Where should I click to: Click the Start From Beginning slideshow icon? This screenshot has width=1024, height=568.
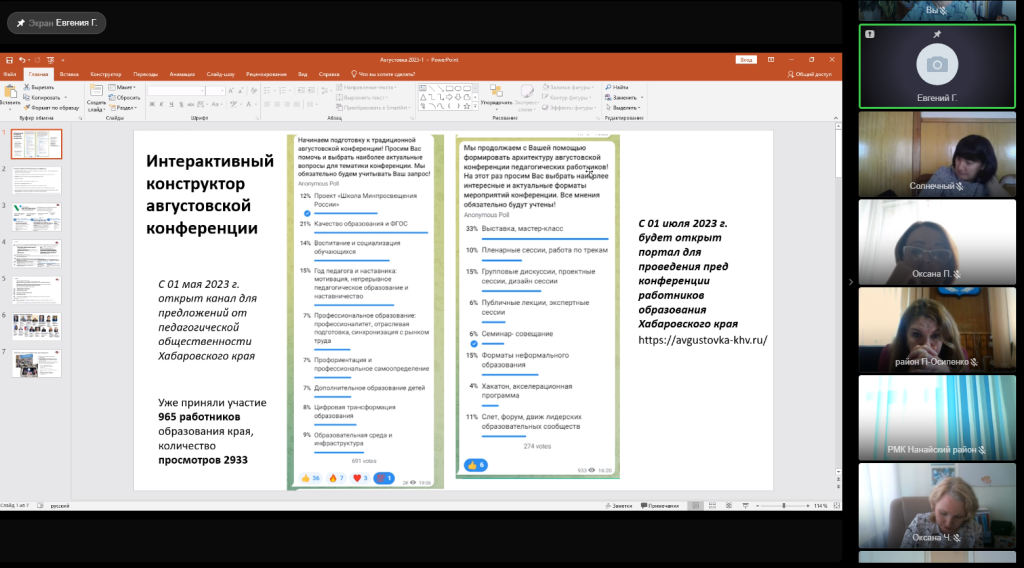50,60
